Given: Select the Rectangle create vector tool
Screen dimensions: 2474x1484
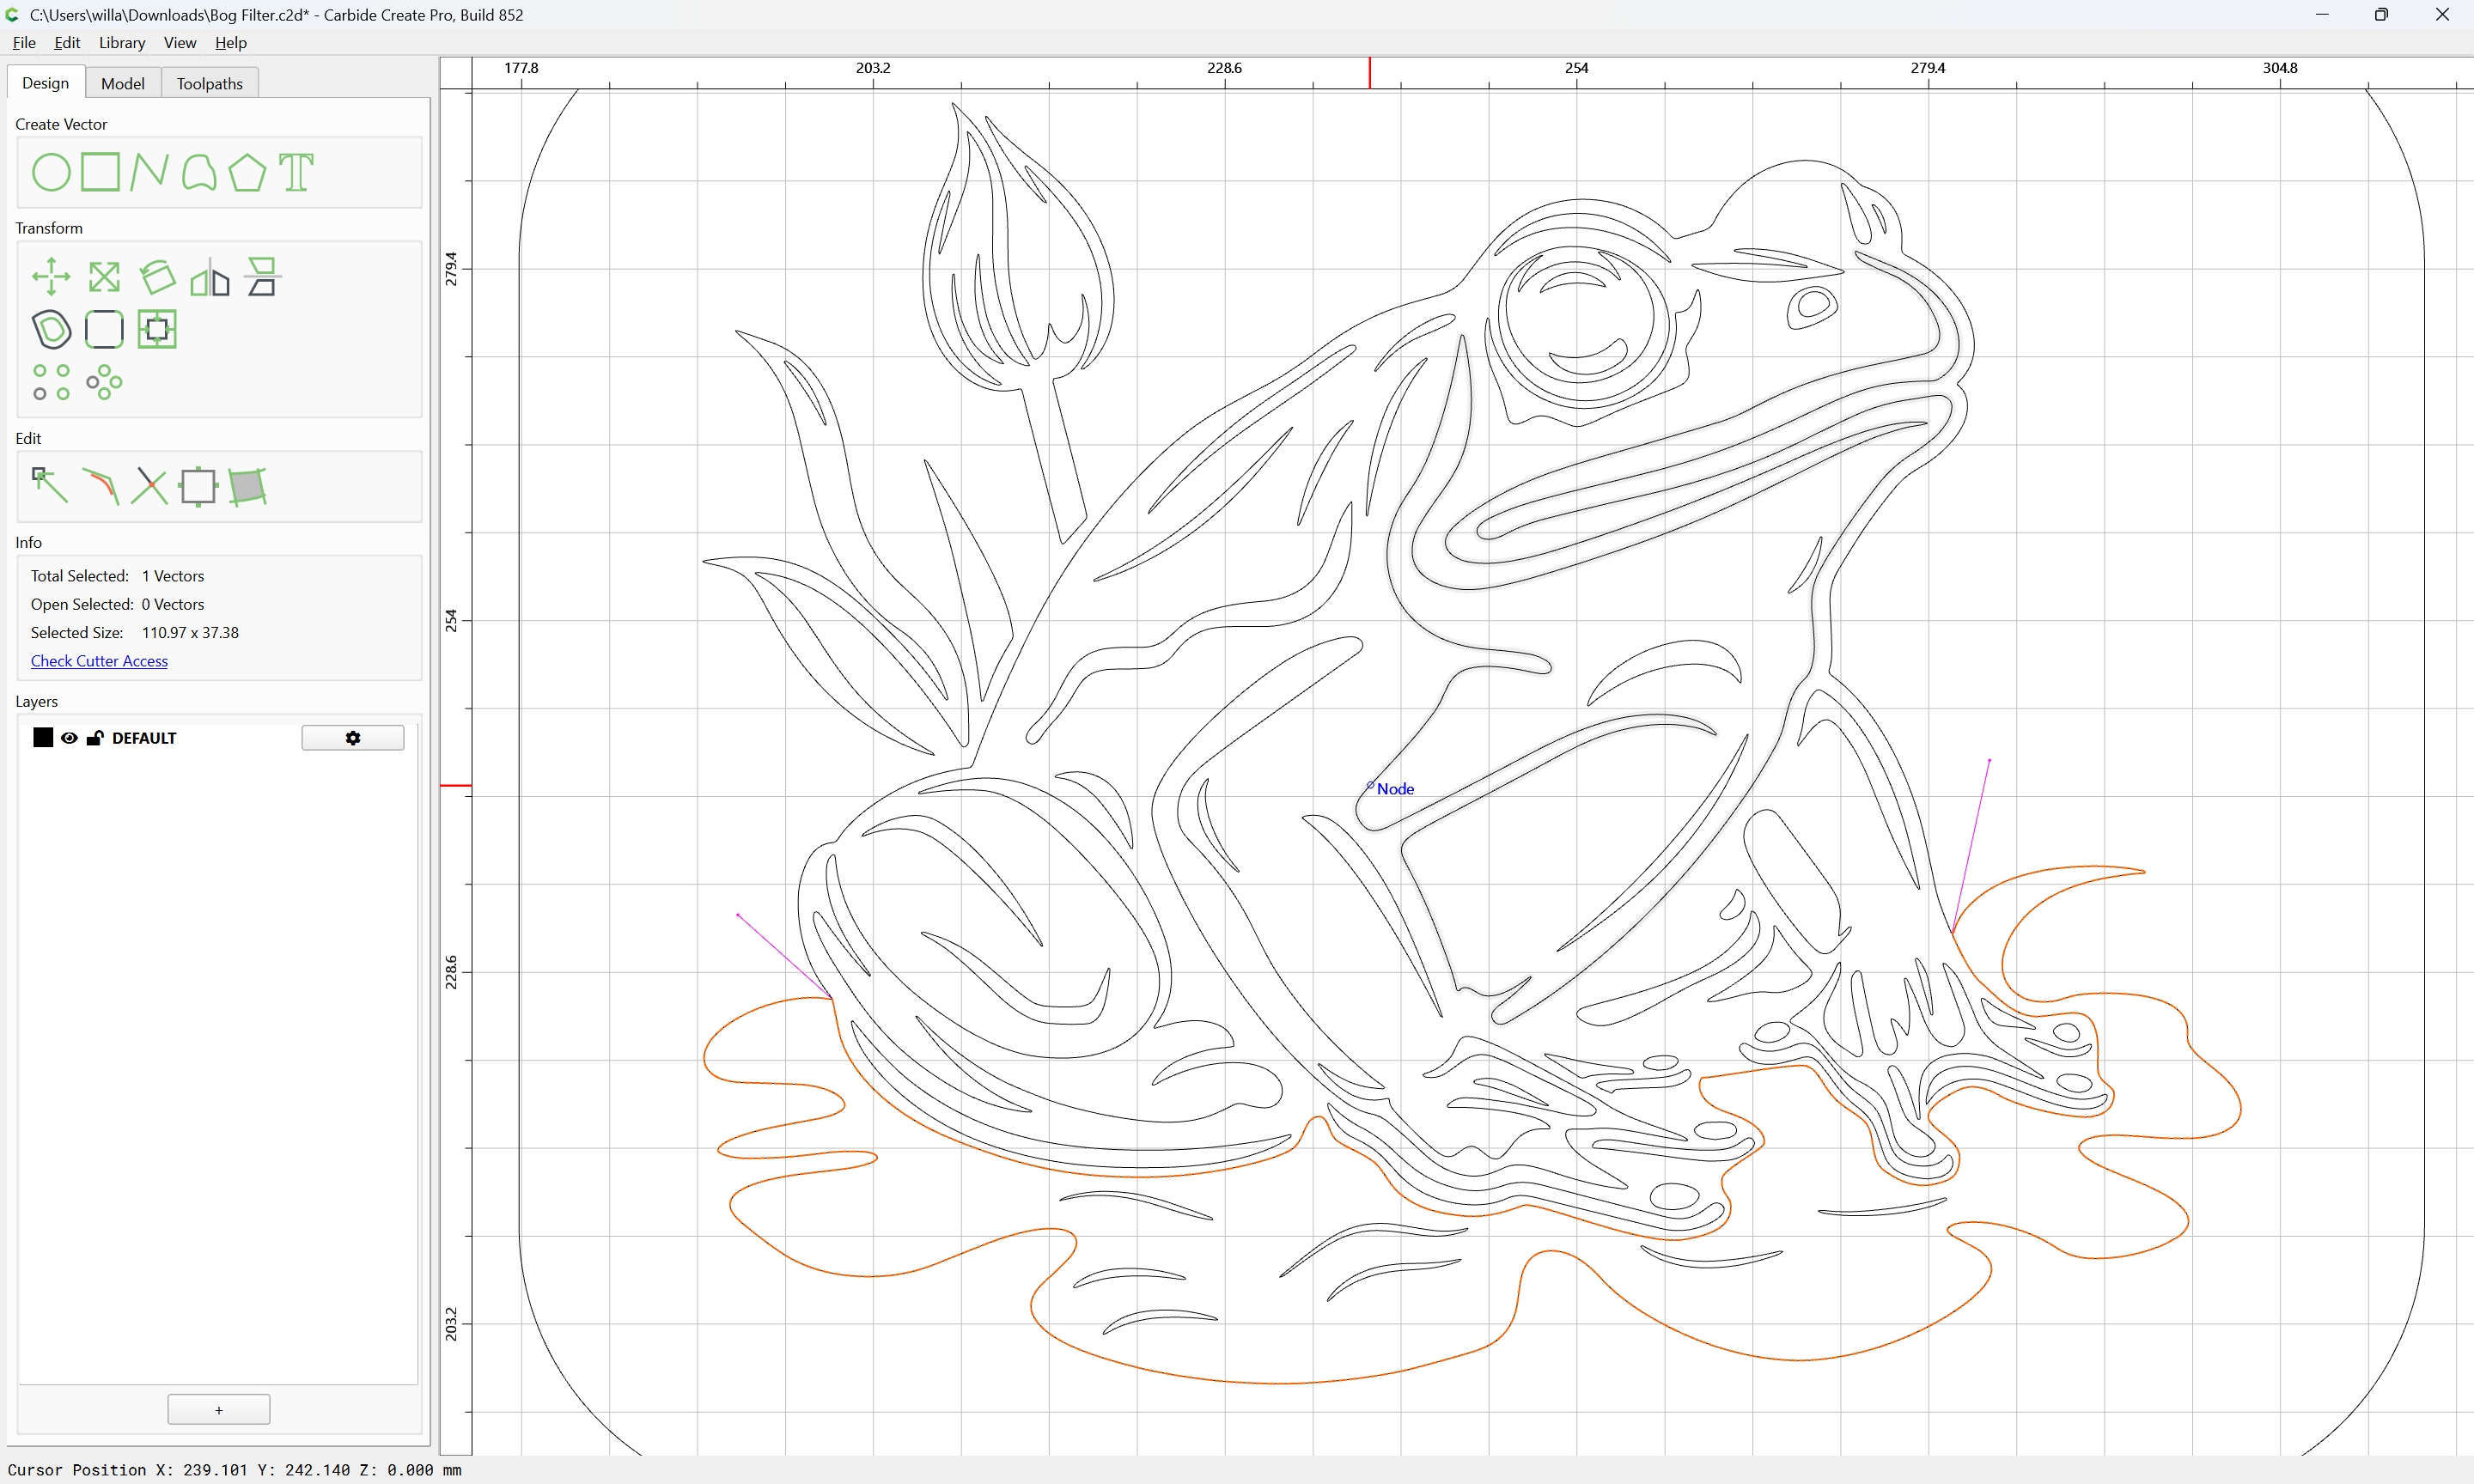Looking at the screenshot, I should point(100,172).
